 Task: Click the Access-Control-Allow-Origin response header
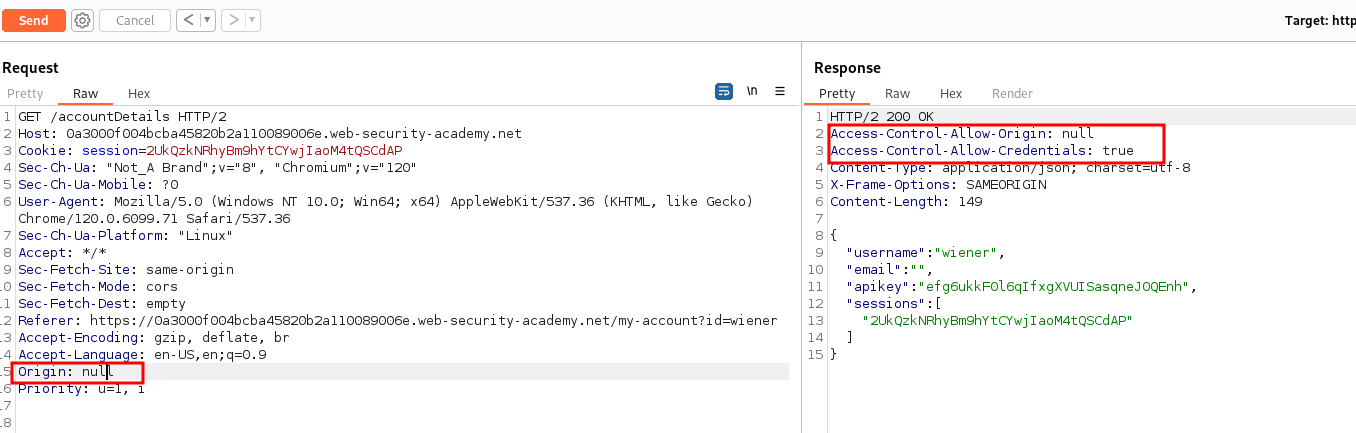tap(962, 133)
